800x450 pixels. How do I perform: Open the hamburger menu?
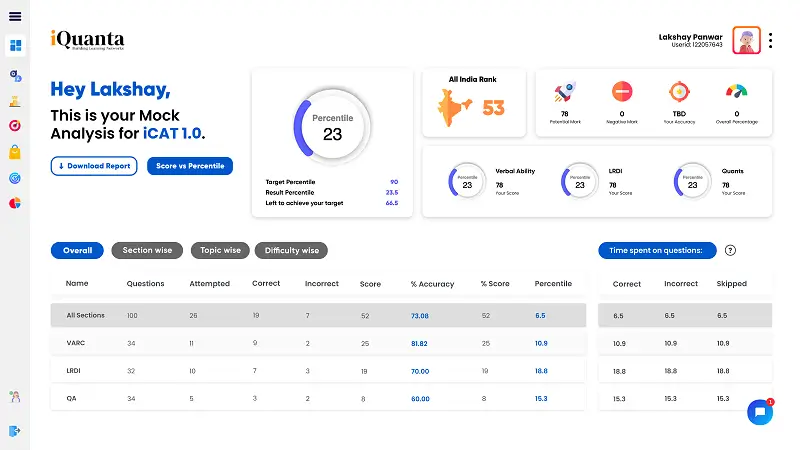tap(15, 16)
